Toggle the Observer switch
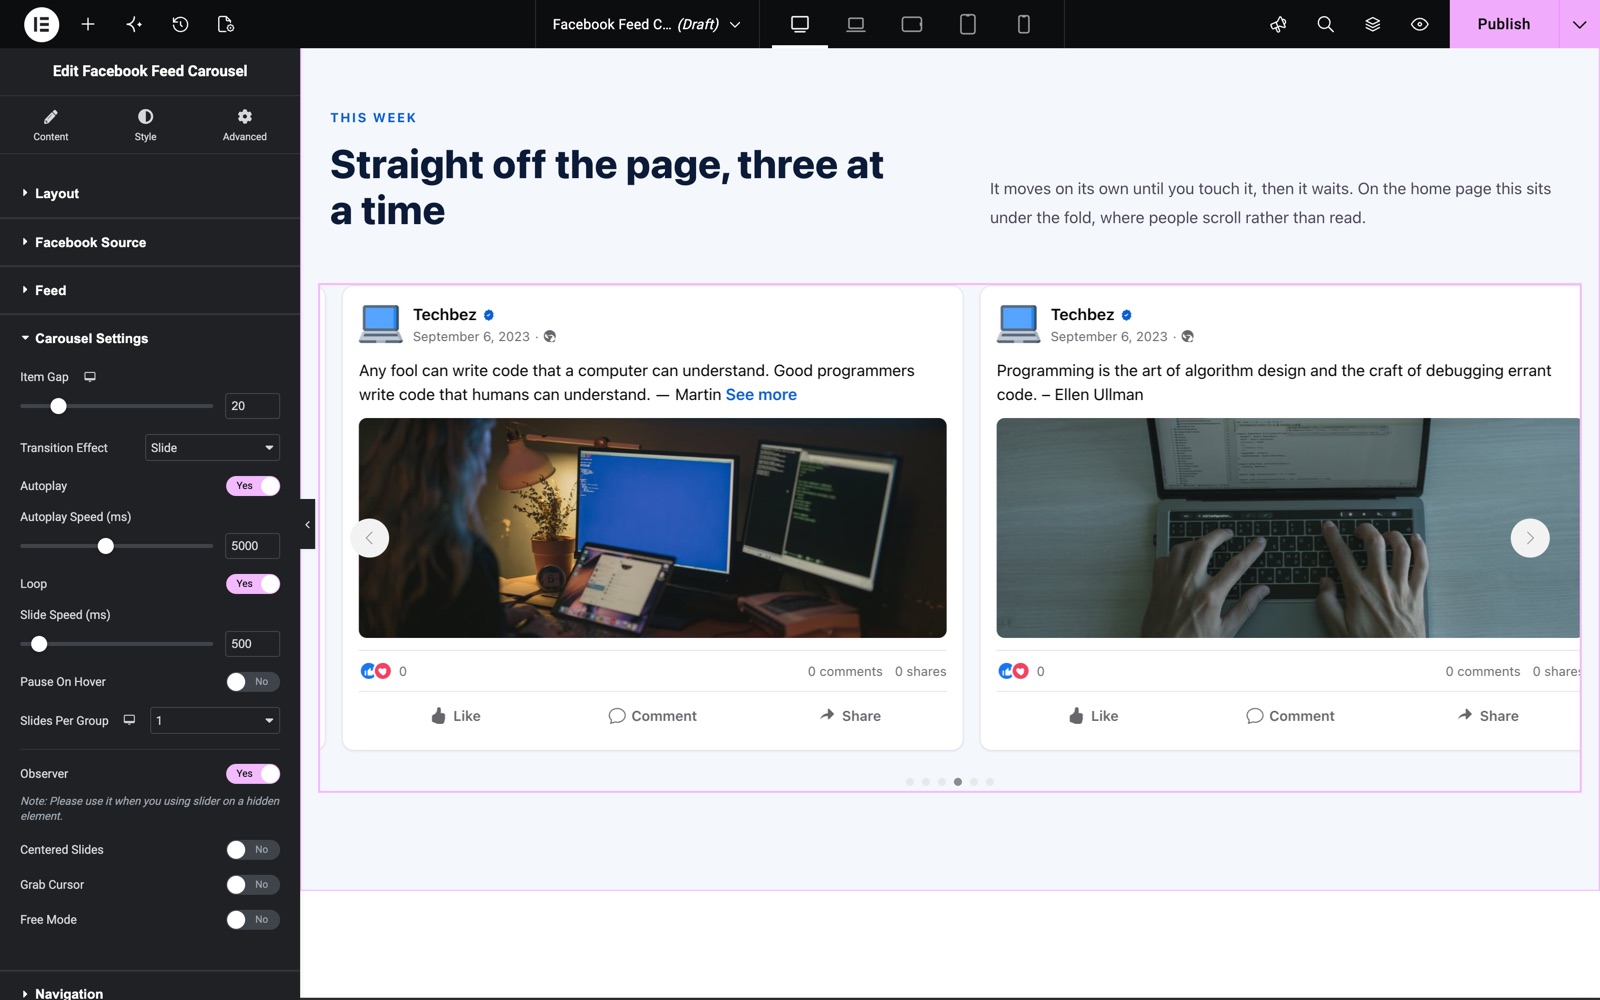This screenshot has height=1000, width=1600. tap(253, 774)
